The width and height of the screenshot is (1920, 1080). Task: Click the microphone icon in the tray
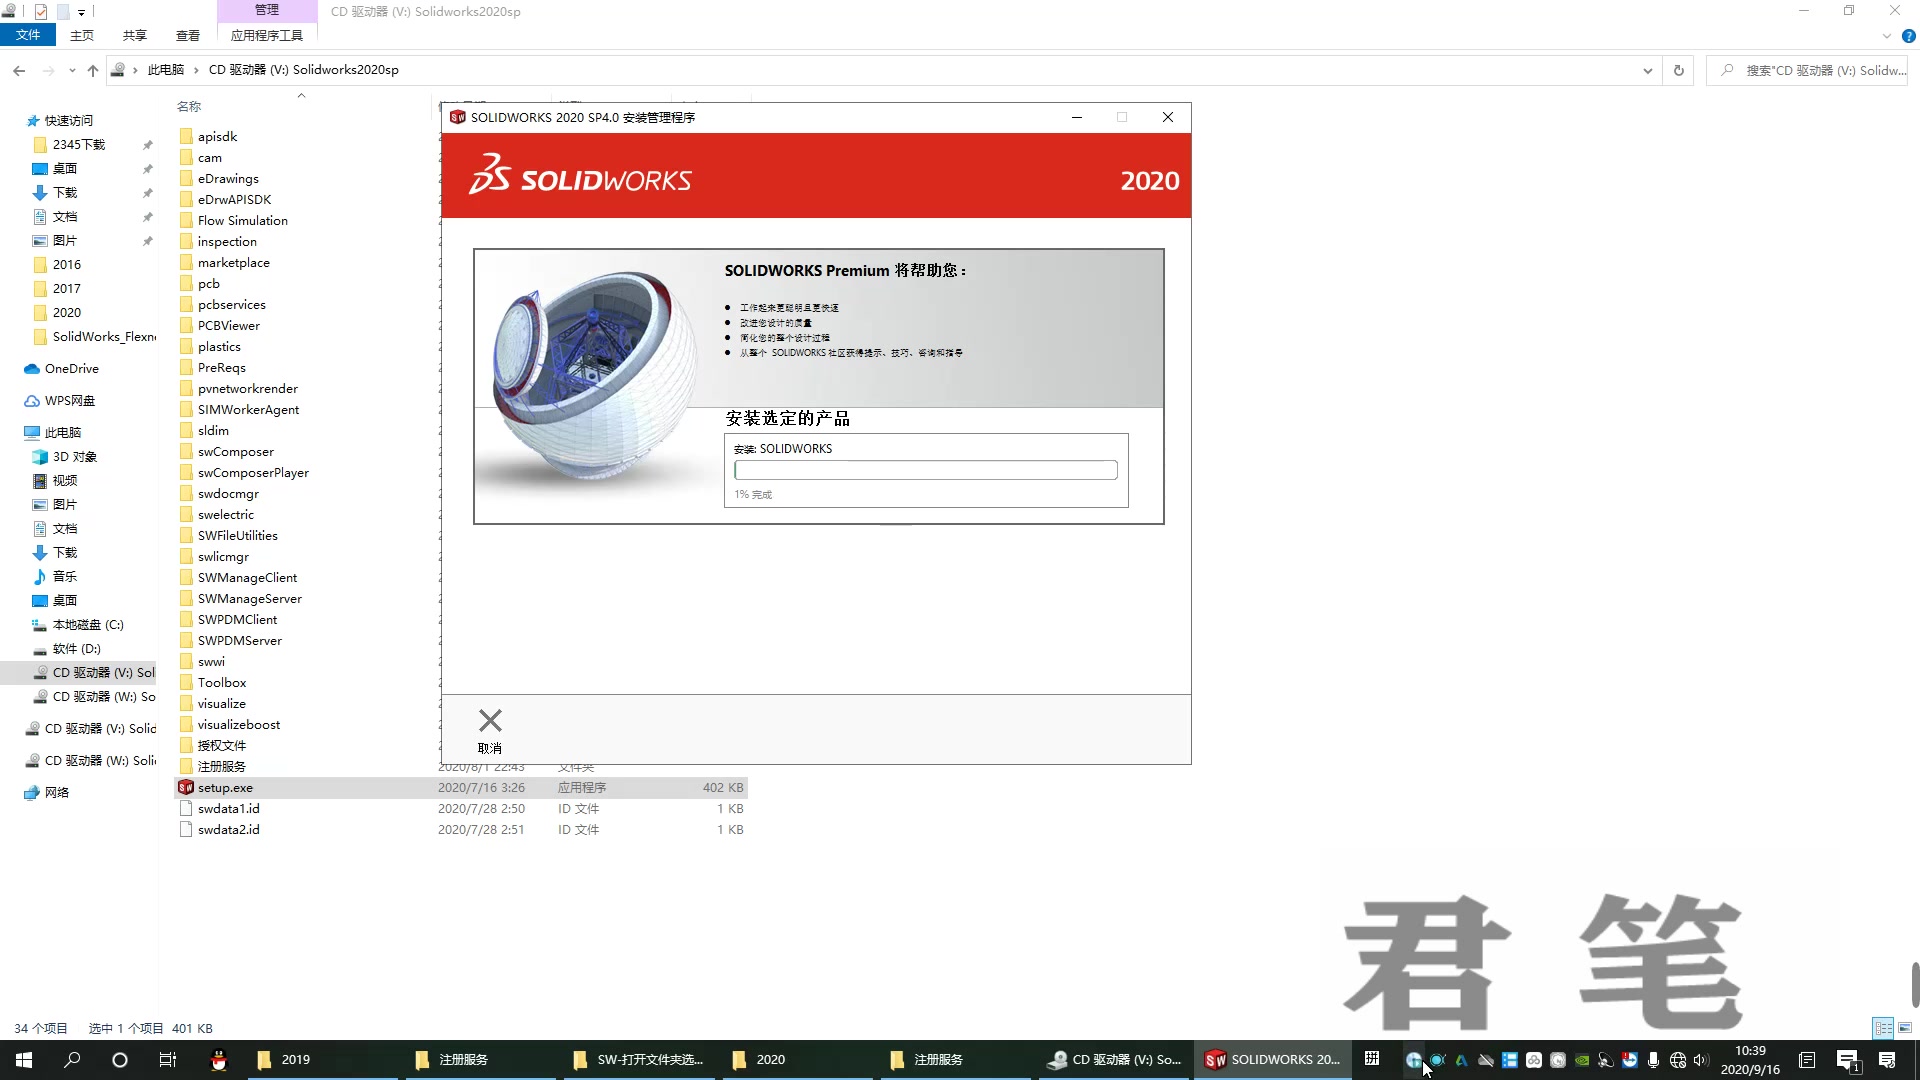[1653, 1060]
